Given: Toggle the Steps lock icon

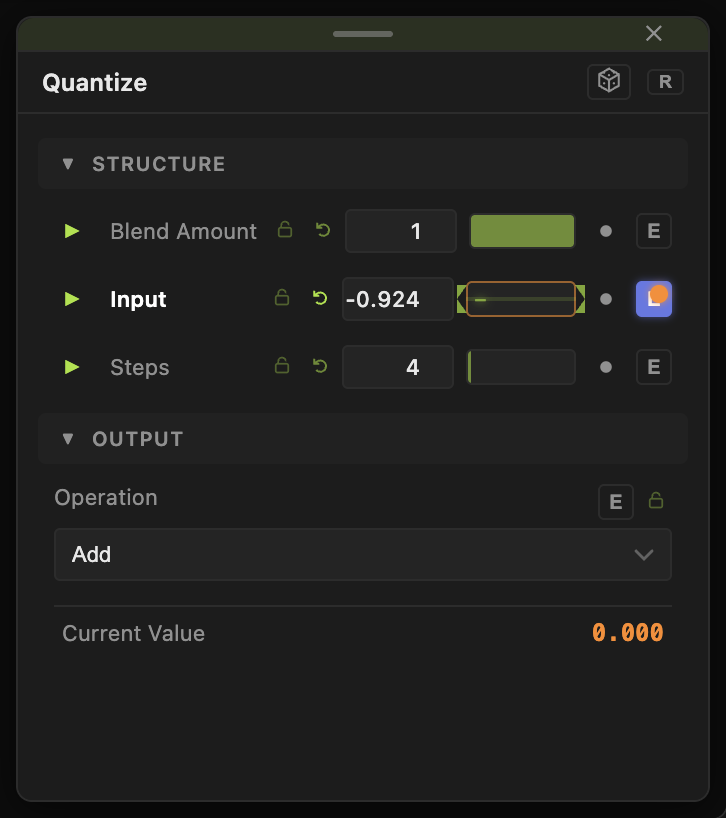Looking at the screenshot, I should [282, 365].
